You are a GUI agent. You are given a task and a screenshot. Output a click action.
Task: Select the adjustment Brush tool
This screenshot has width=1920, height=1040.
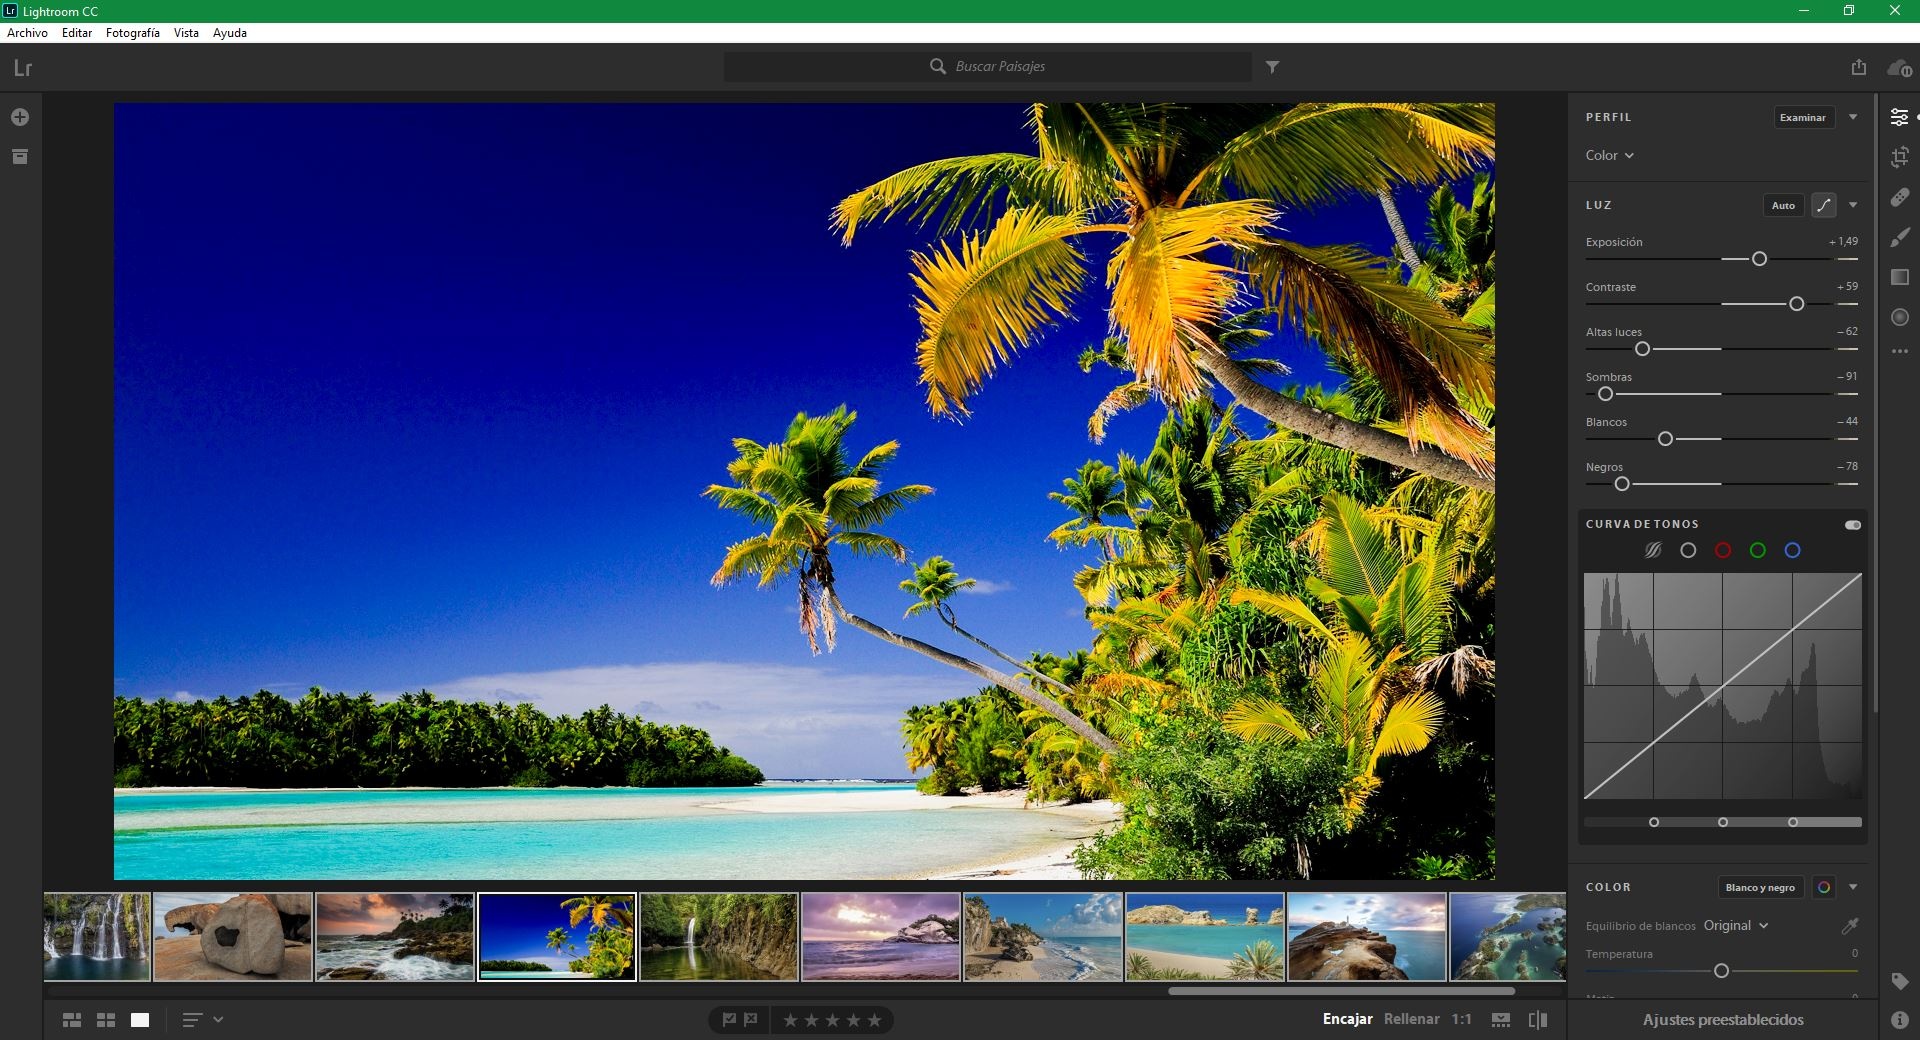[1899, 237]
